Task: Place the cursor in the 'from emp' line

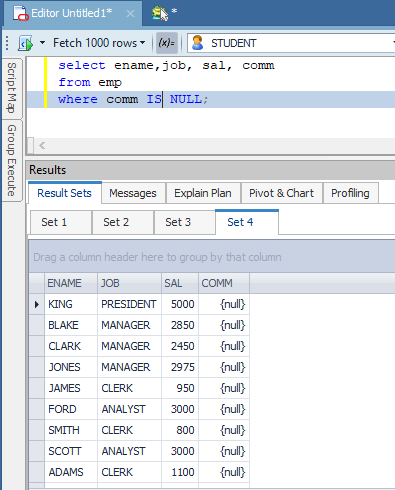Action: [x=90, y=82]
